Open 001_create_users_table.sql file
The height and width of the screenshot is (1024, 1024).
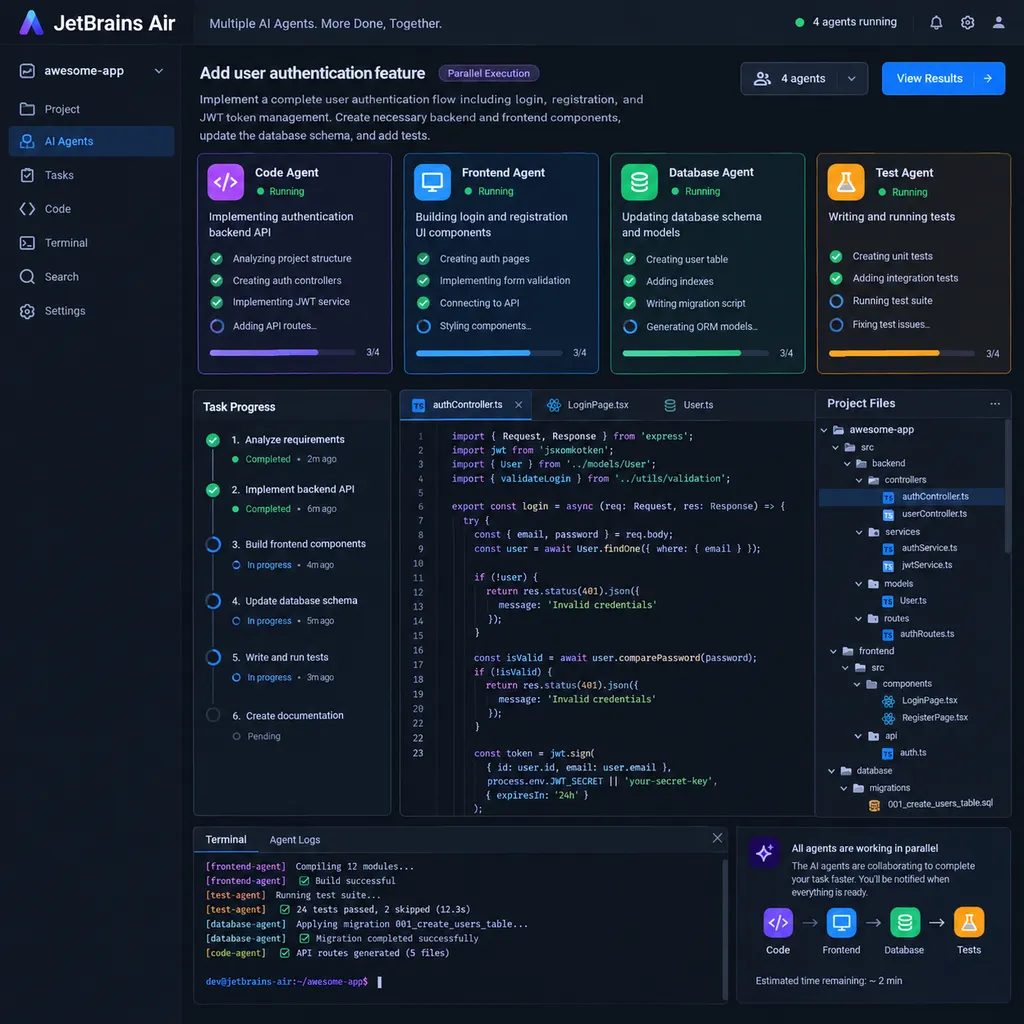[931, 804]
